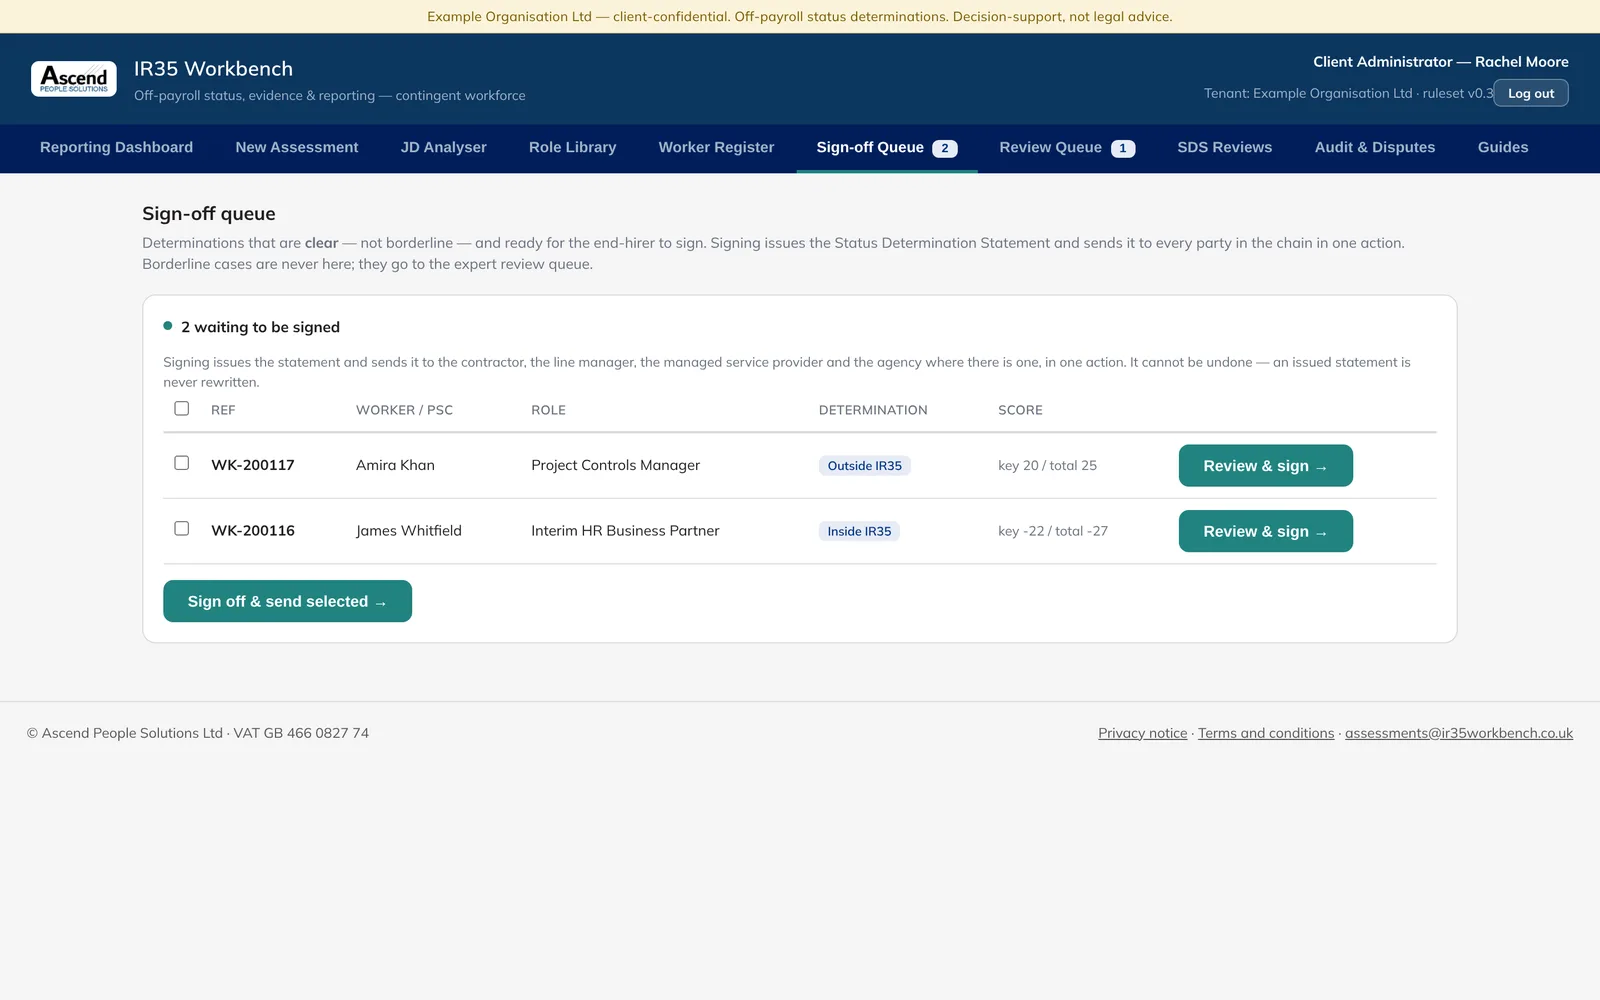Image resolution: width=1600 pixels, height=1000 pixels.
Task: Click score key -22 / total -27
Action: coord(1053,531)
